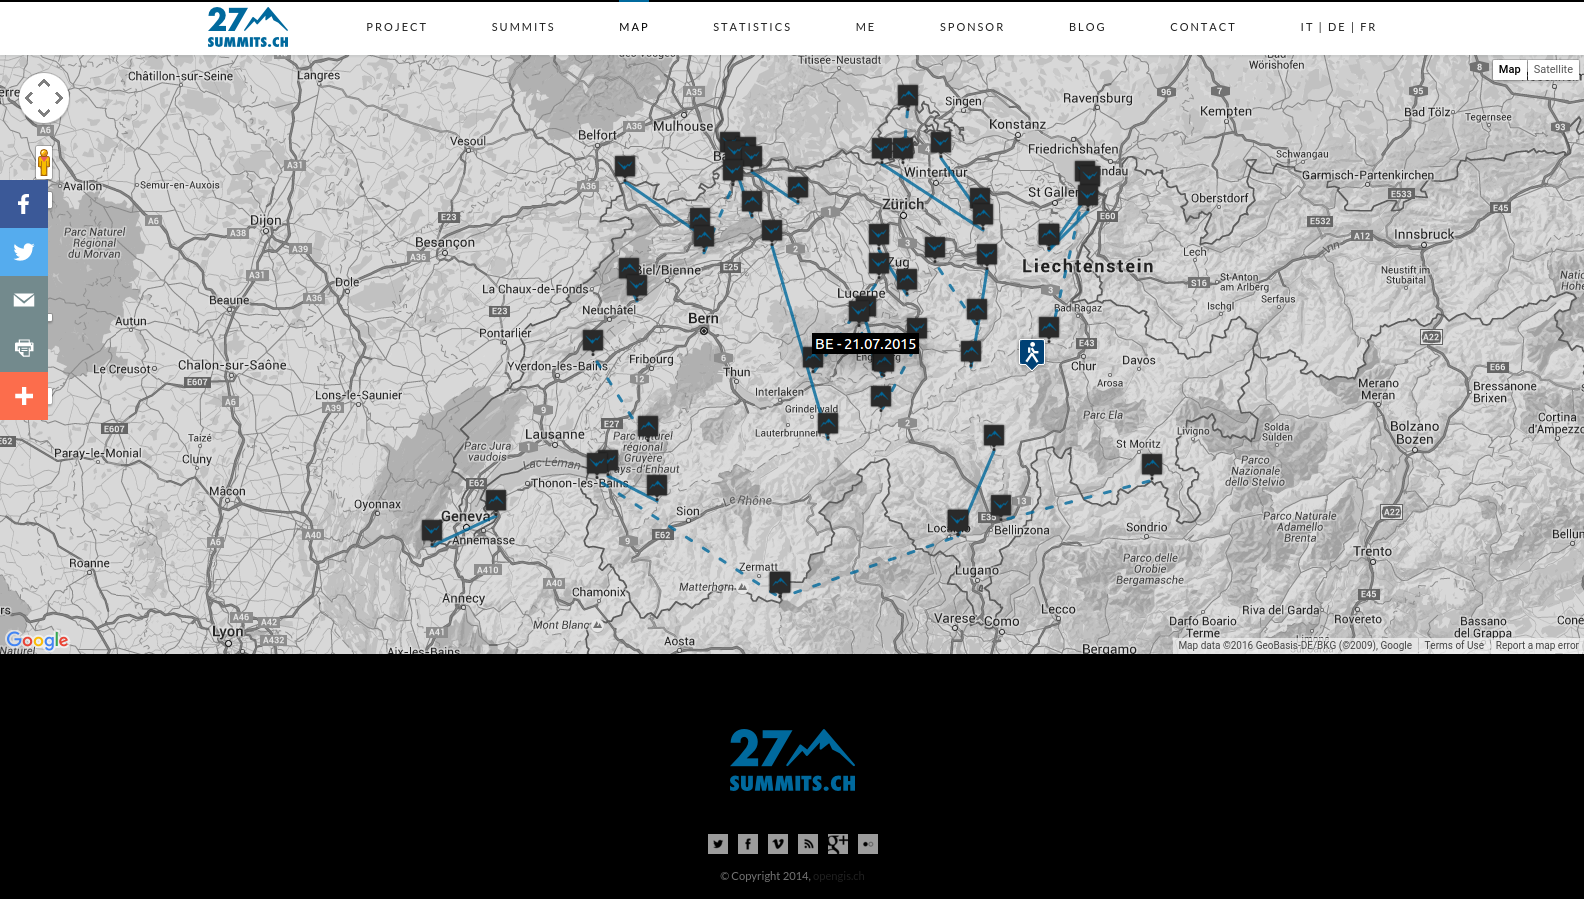This screenshot has width=1584, height=899.
Task: Click the print icon in side bar
Action: pos(24,348)
